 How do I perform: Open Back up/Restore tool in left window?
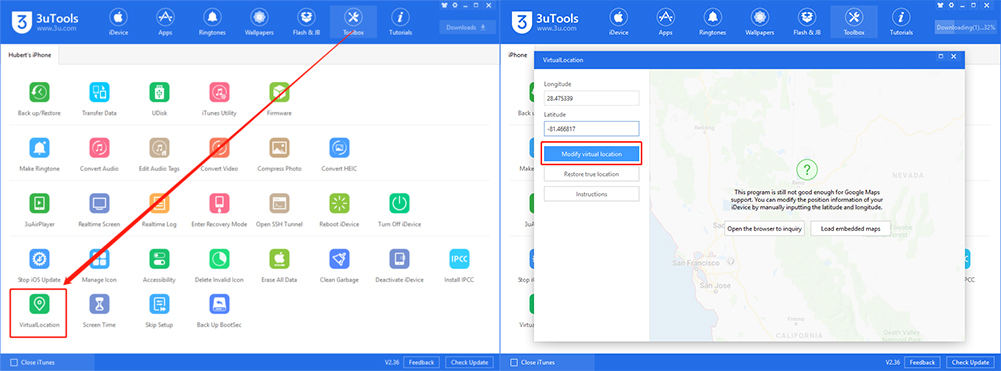pyautogui.click(x=40, y=93)
